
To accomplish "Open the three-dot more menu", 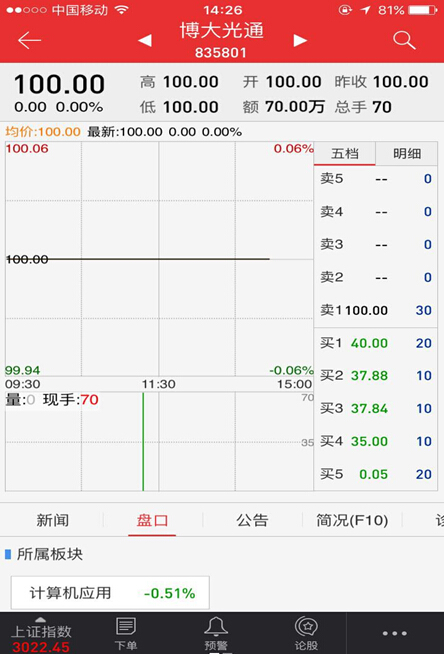I will pos(394,633).
